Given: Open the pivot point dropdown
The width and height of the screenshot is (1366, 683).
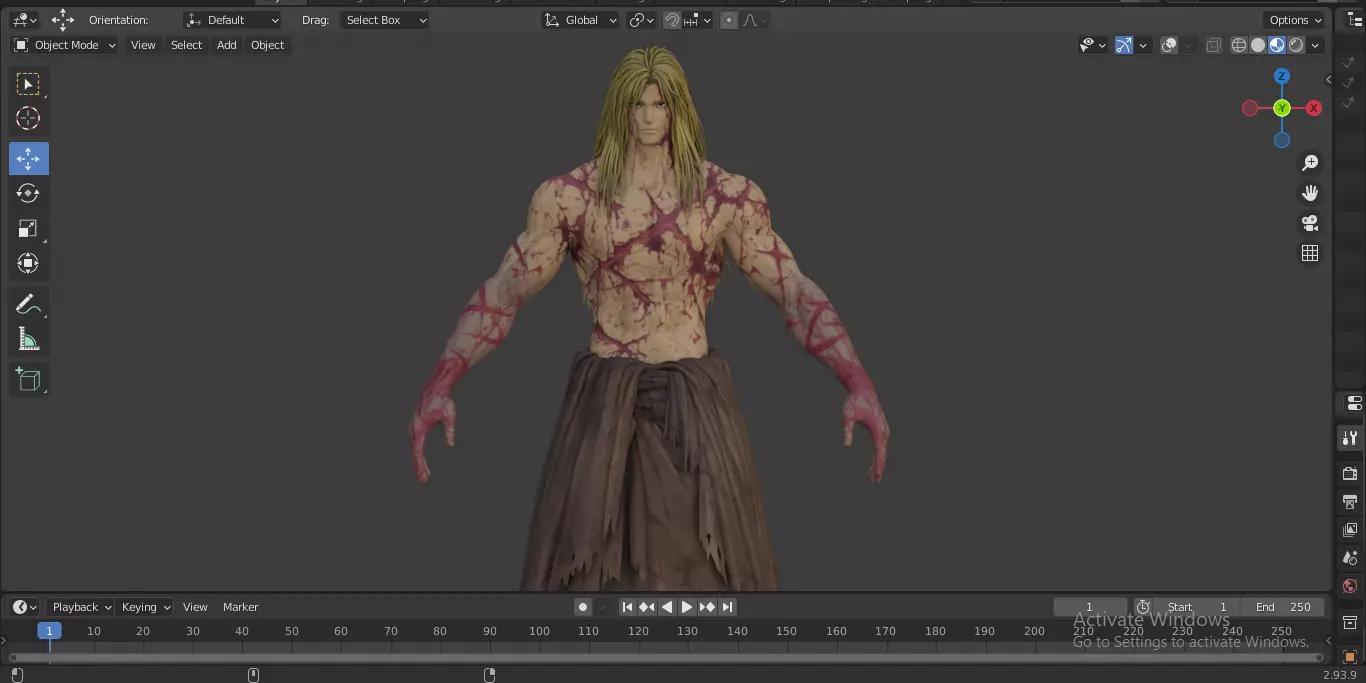Looking at the screenshot, I should point(642,20).
